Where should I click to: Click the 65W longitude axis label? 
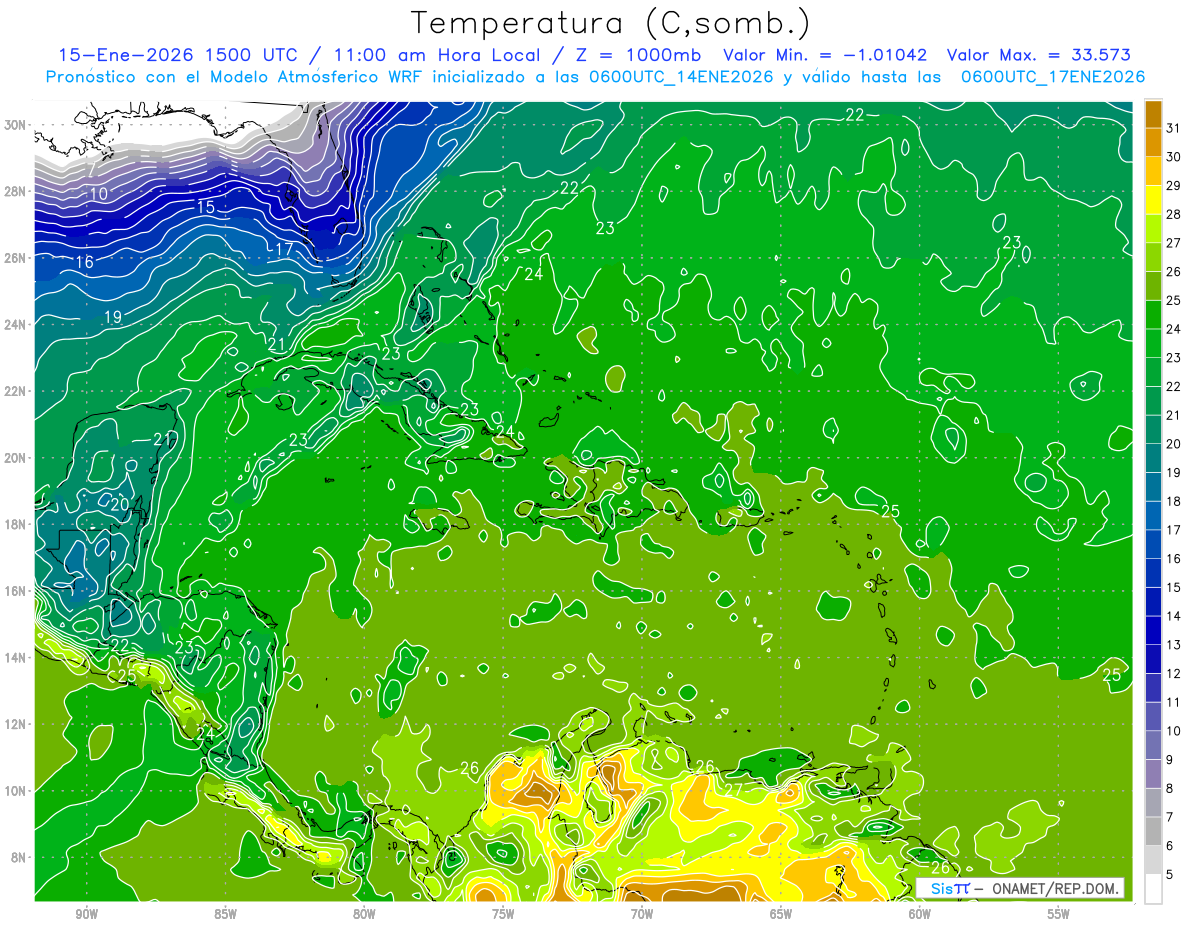[x=781, y=913]
